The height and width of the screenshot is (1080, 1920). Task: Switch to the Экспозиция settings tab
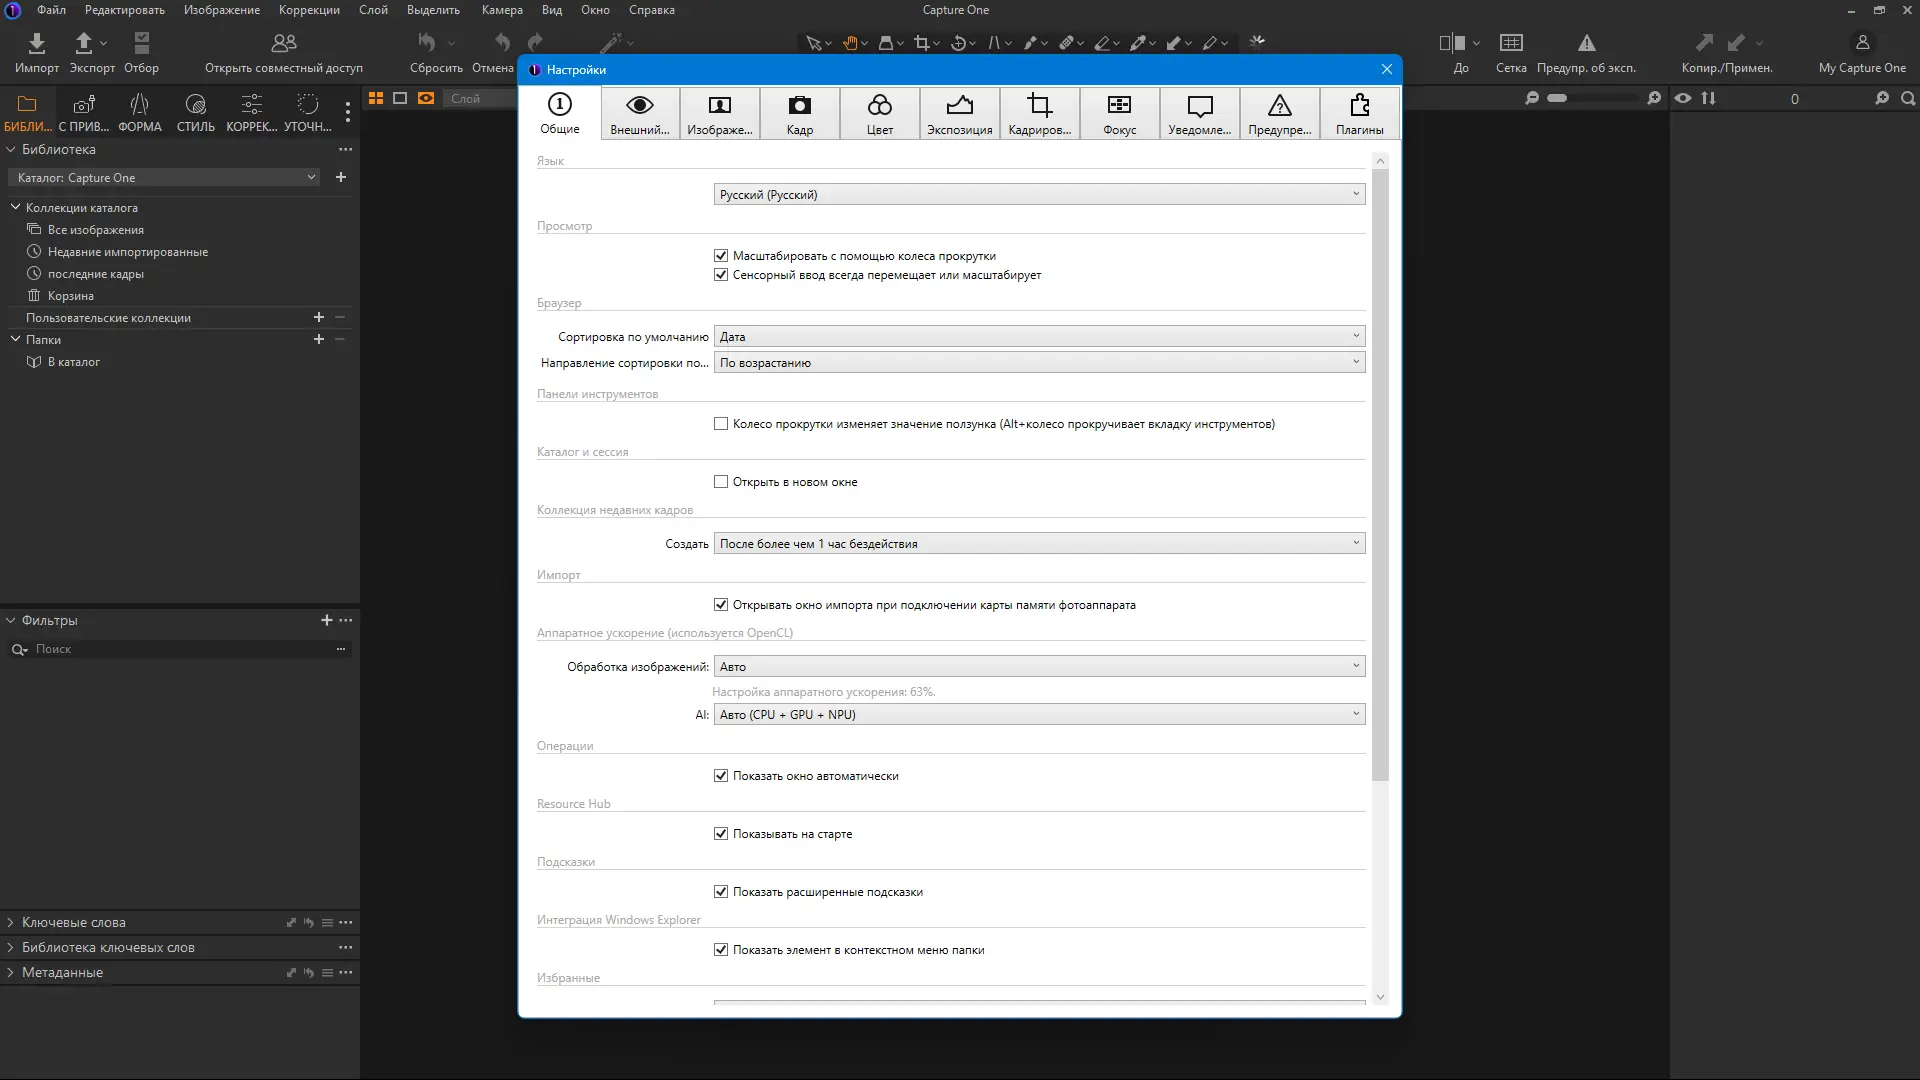(959, 113)
